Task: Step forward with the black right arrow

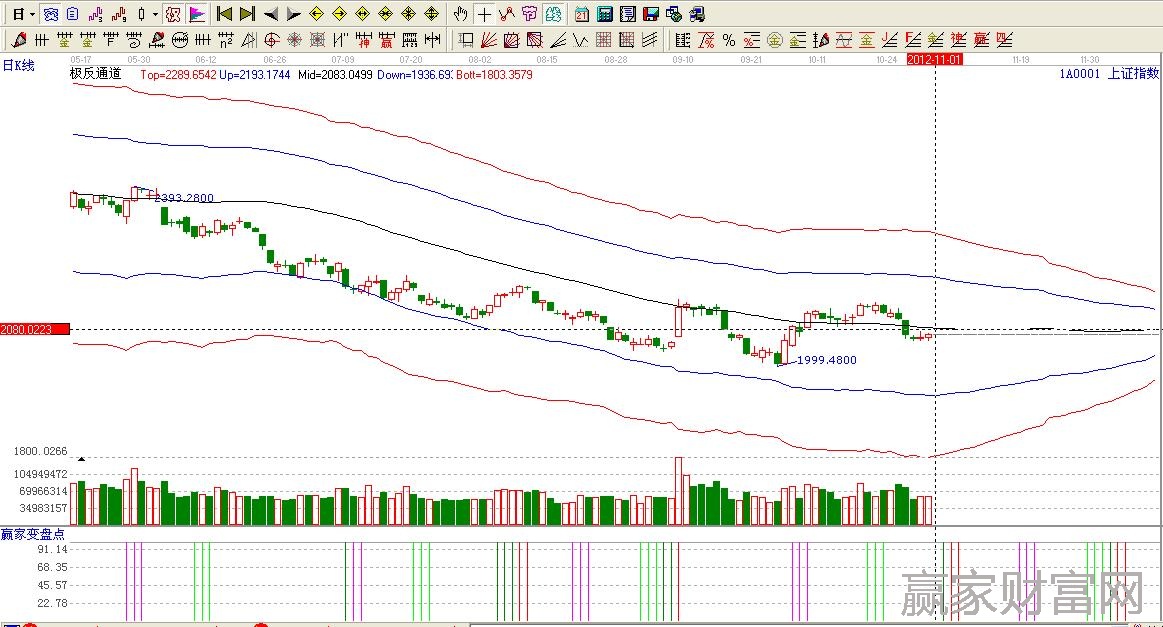Action: pyautogui.click(x=293, y=14)
